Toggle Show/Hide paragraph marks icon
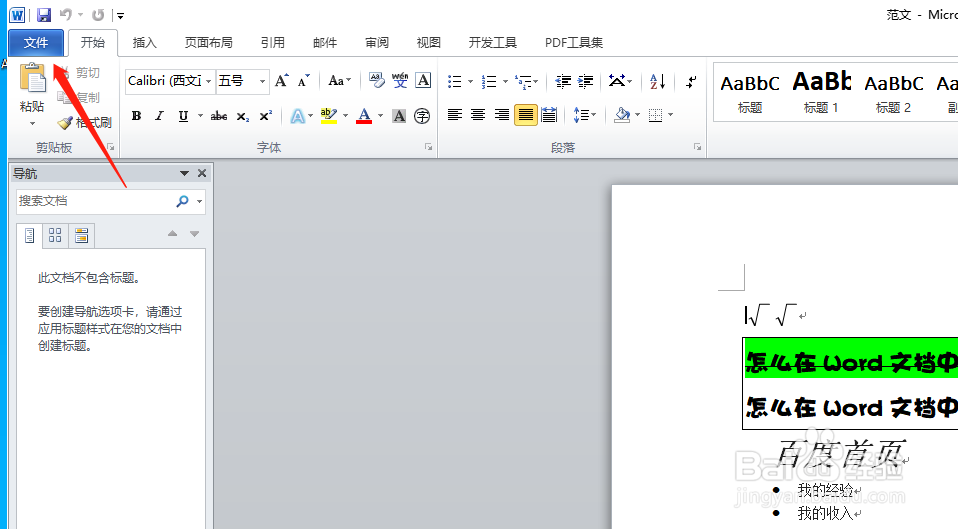This screenshot has width=958, height=529. 691,81
